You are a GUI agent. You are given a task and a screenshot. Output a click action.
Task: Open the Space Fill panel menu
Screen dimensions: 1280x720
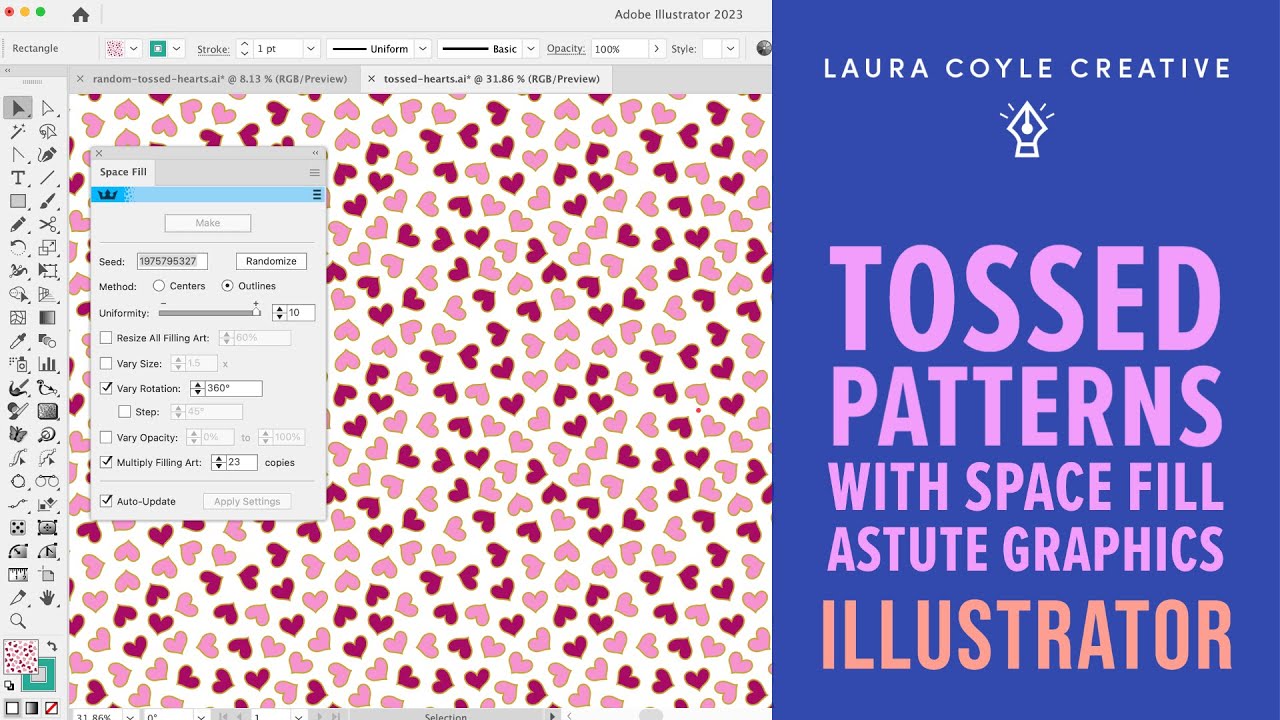(x=314, y=172)
